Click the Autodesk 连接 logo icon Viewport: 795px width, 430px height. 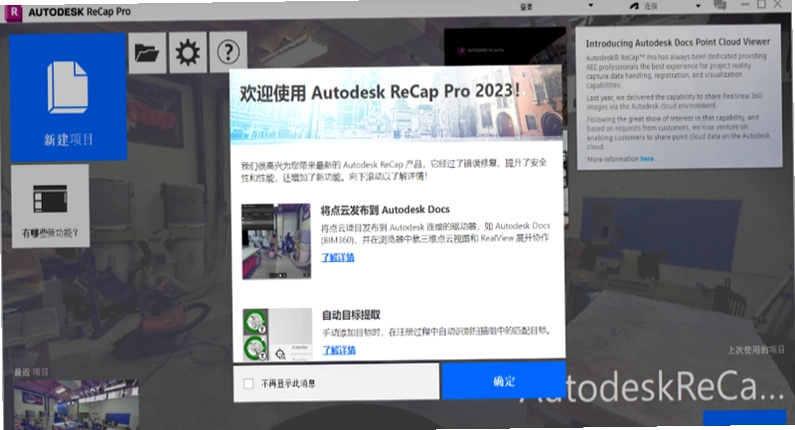[x=634, y=6]
